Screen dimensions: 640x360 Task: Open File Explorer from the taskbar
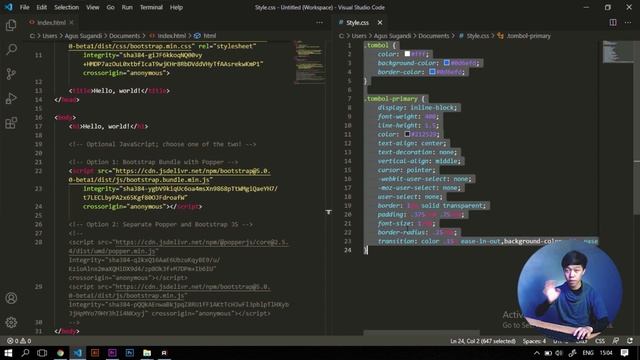[x=147, y=353]
